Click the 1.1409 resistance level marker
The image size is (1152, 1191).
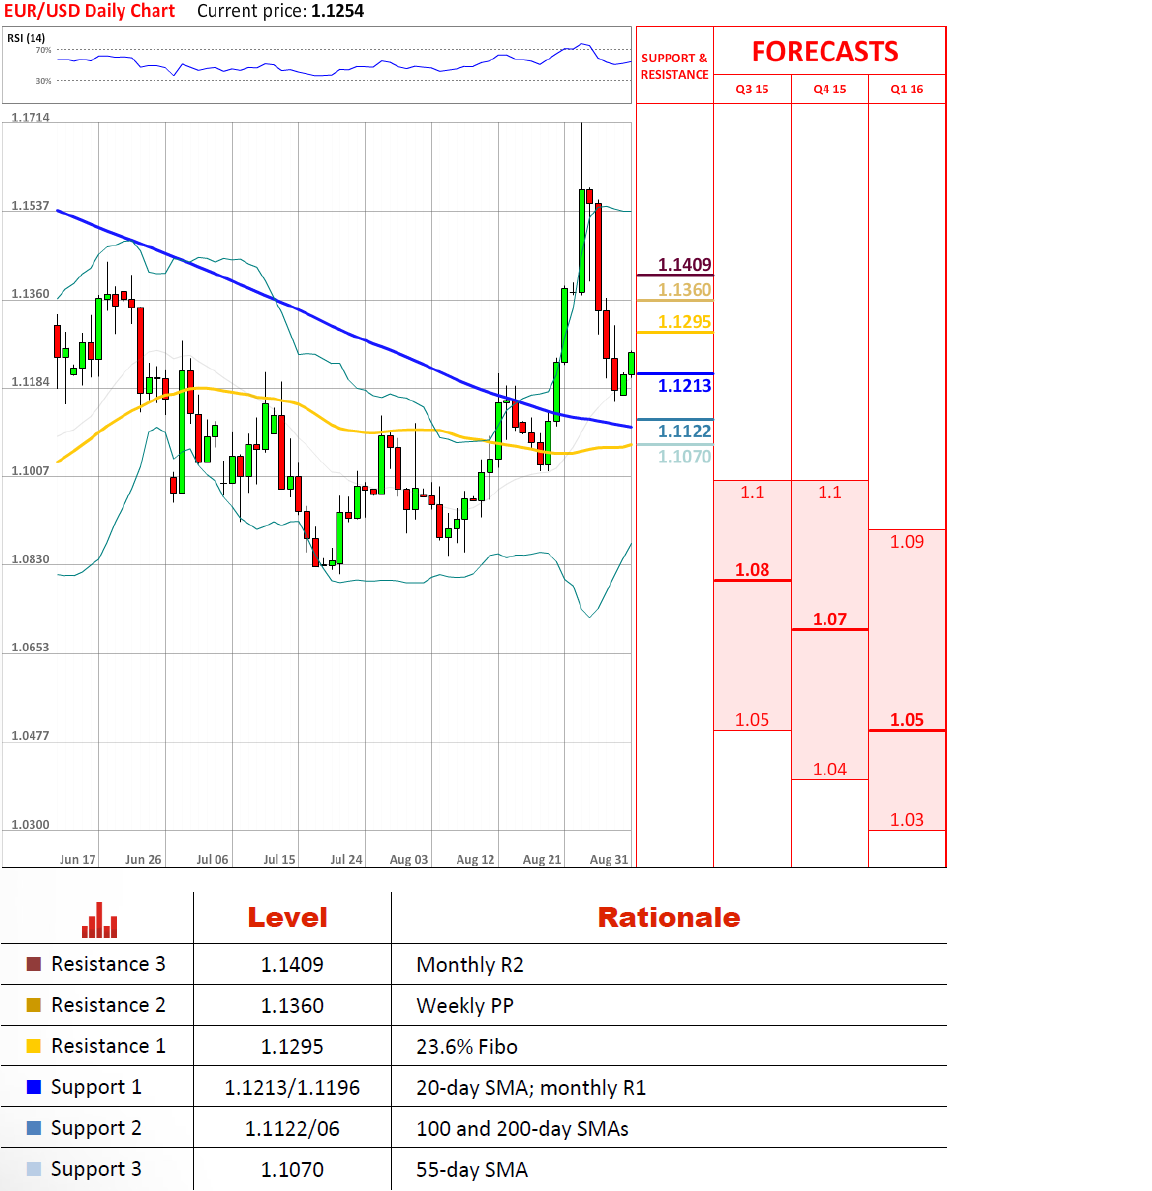click(x=684, y=265)
